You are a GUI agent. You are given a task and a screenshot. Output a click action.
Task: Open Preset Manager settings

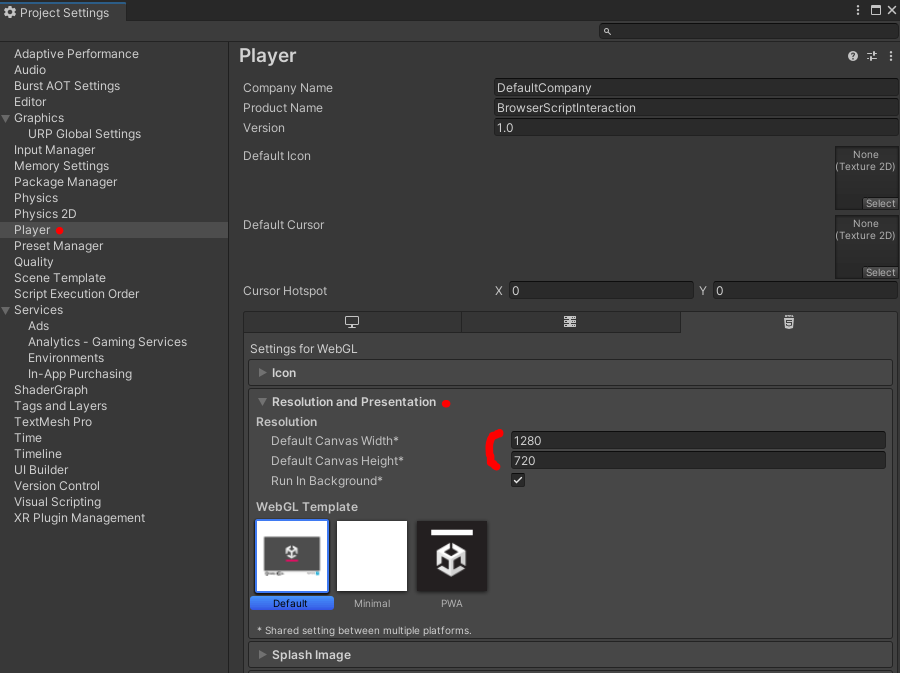(59, 246)
